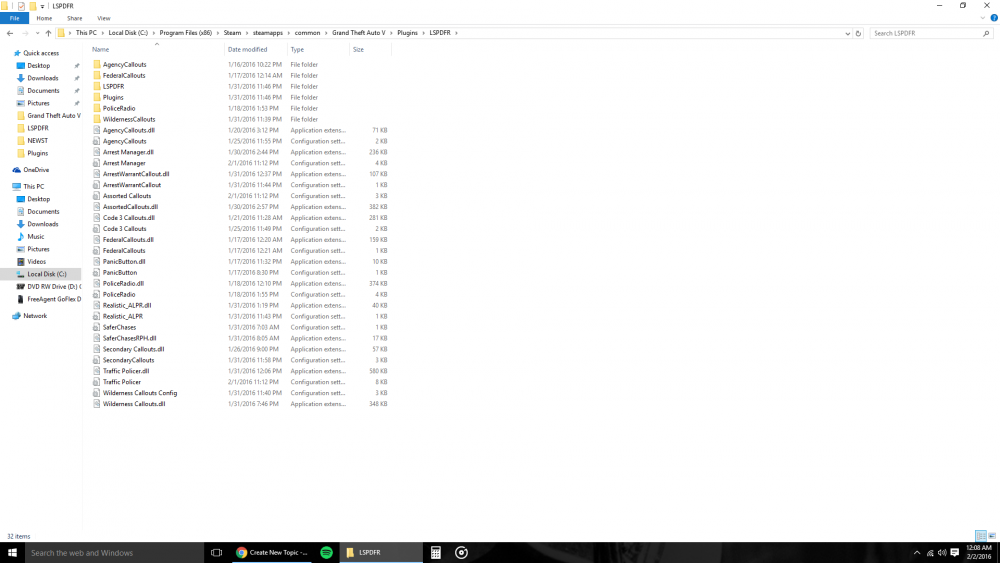Screen dimensions: 1000x563
Task: Select the Realistic_ALPR.dll file
Action: click(x=127, y=305)
